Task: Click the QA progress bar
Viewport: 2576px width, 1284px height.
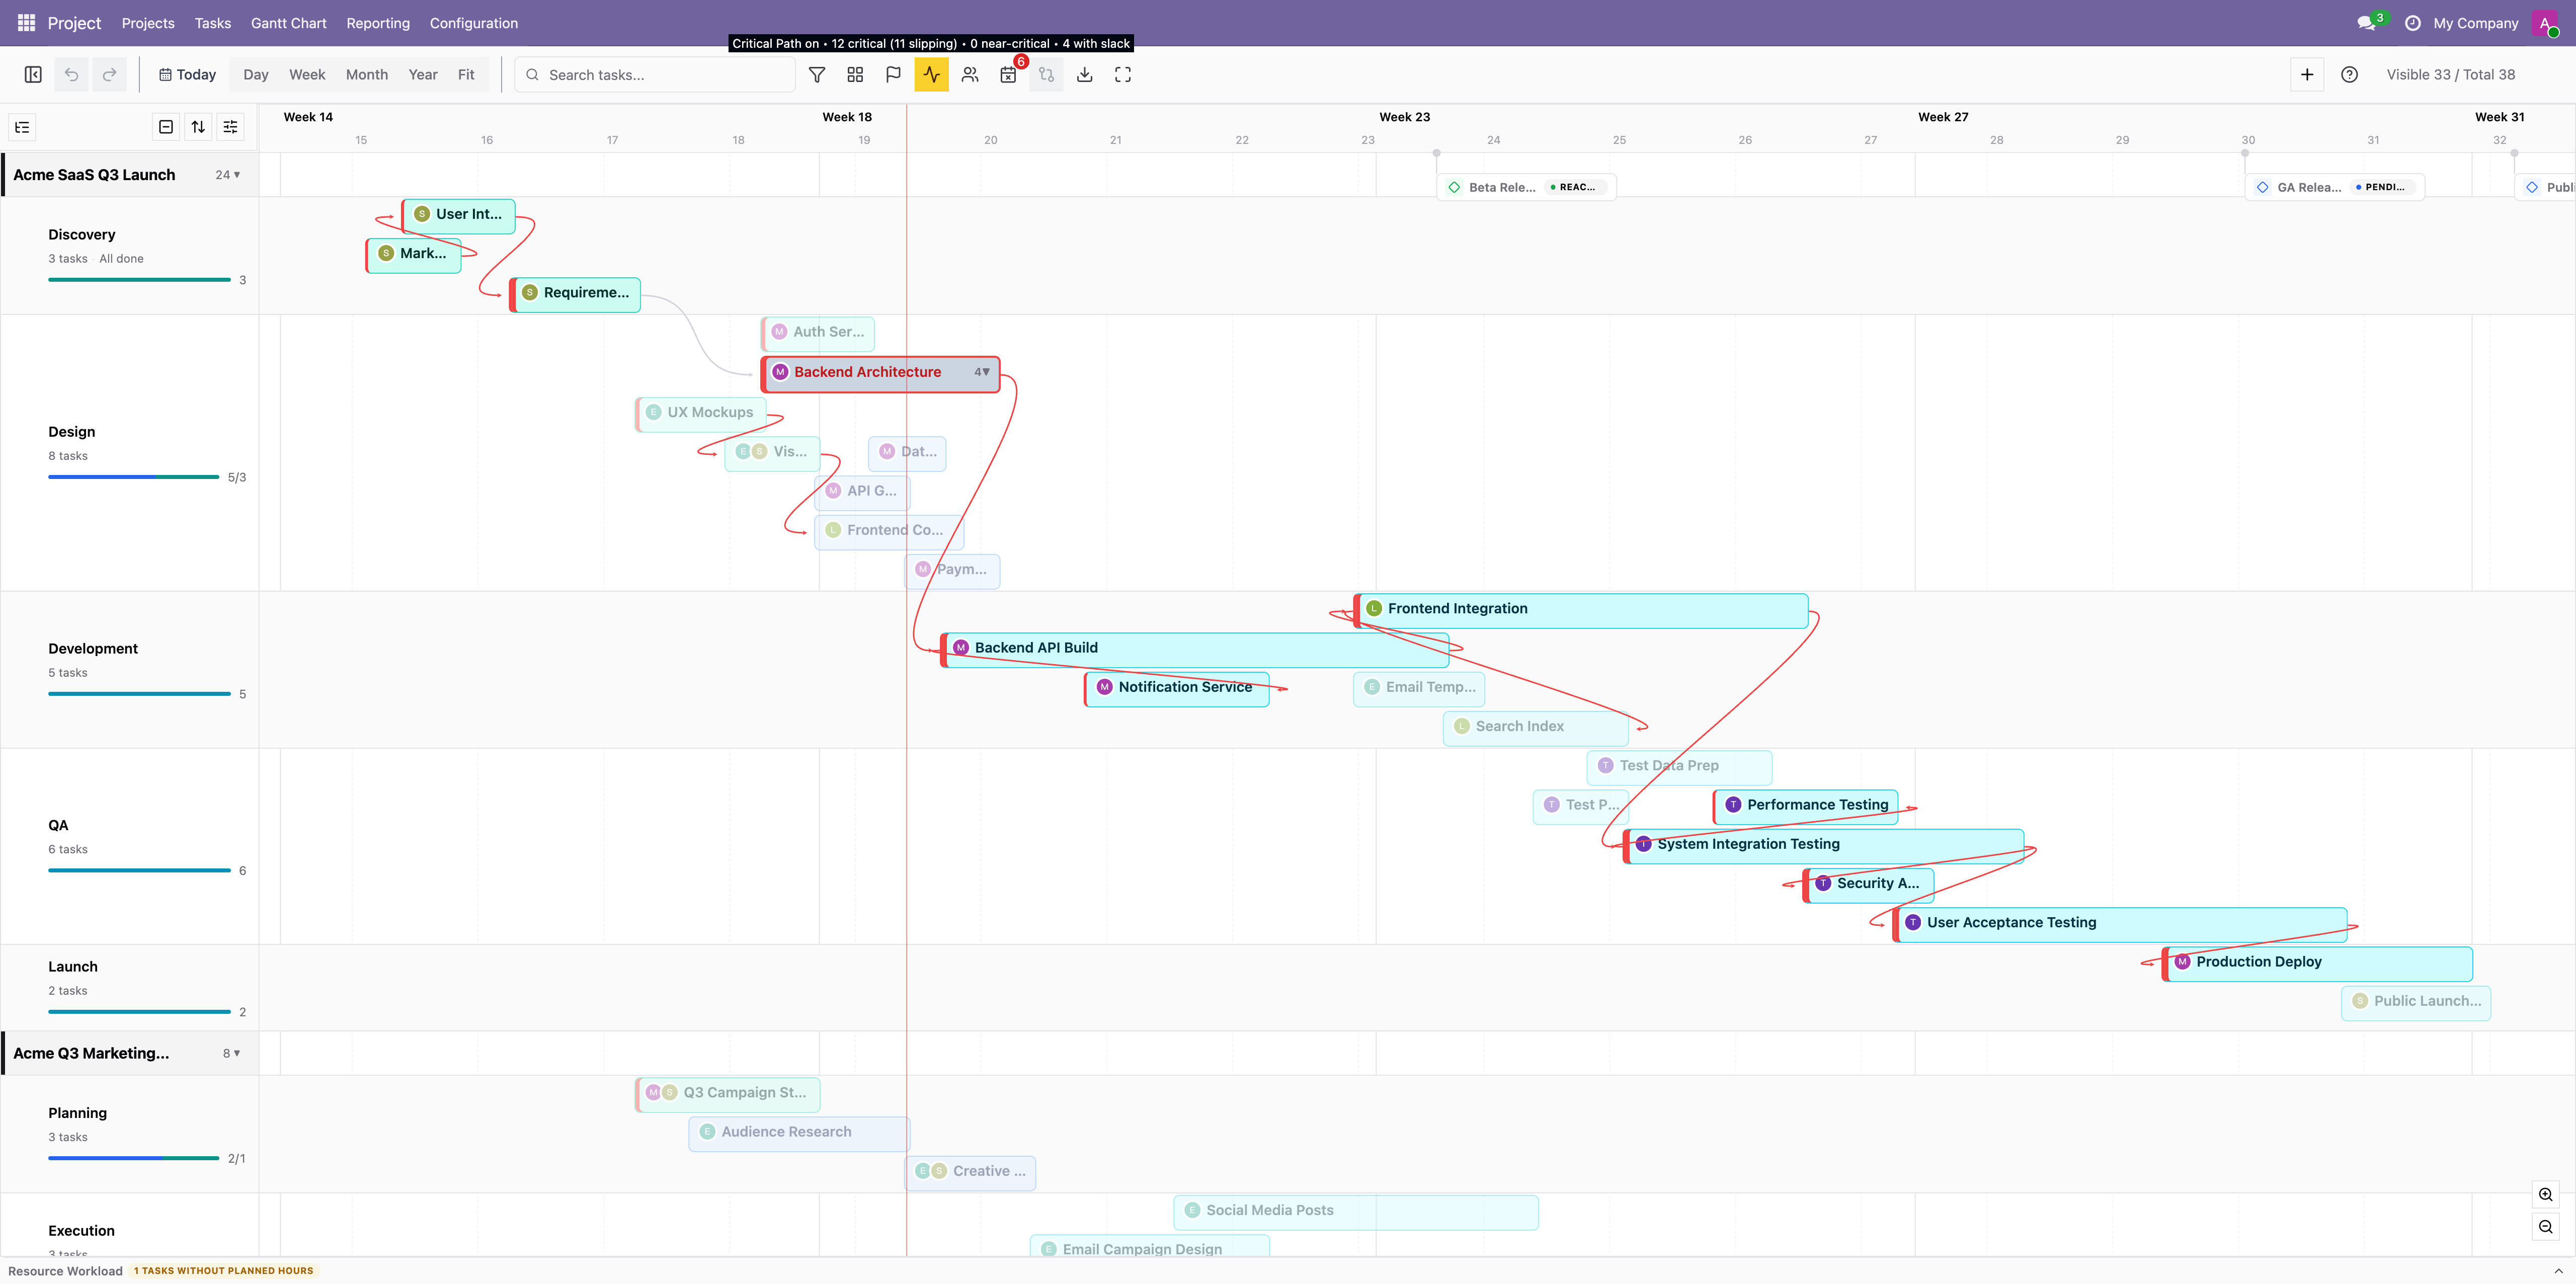Action: [x=139, y=871]
